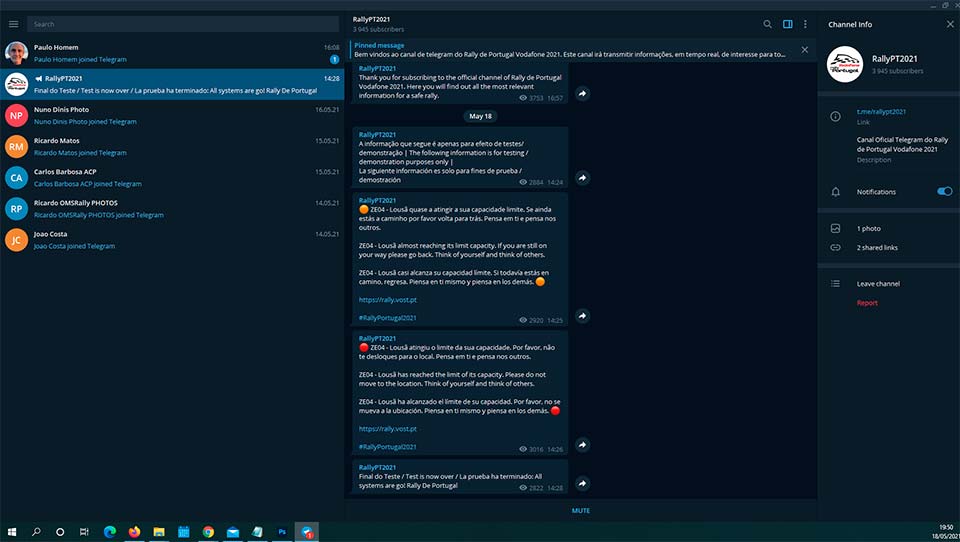Open Ricardo OMSRally PHOTOS chat
Screen dimensions: 960x542
pyautogui.click(x=172, y=209)
